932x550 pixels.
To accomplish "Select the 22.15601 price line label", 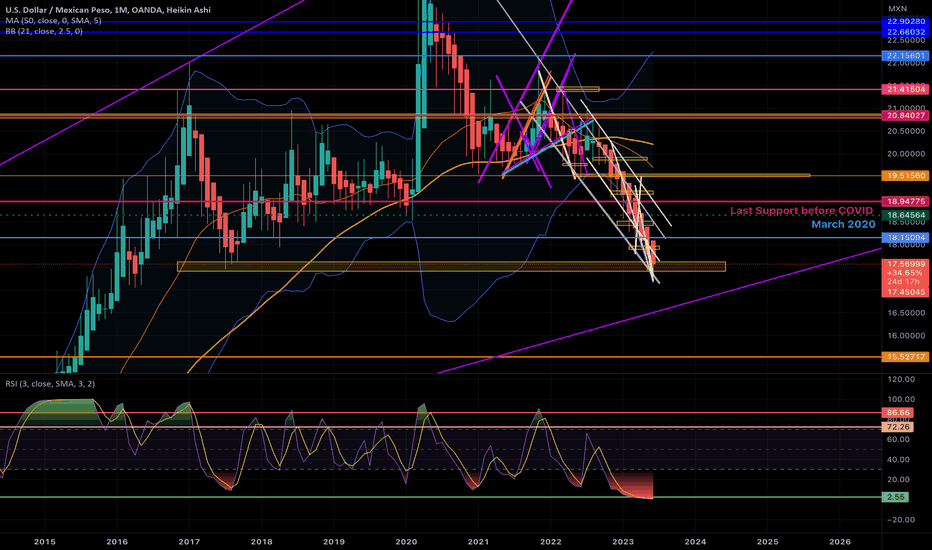I will point(906,56).
